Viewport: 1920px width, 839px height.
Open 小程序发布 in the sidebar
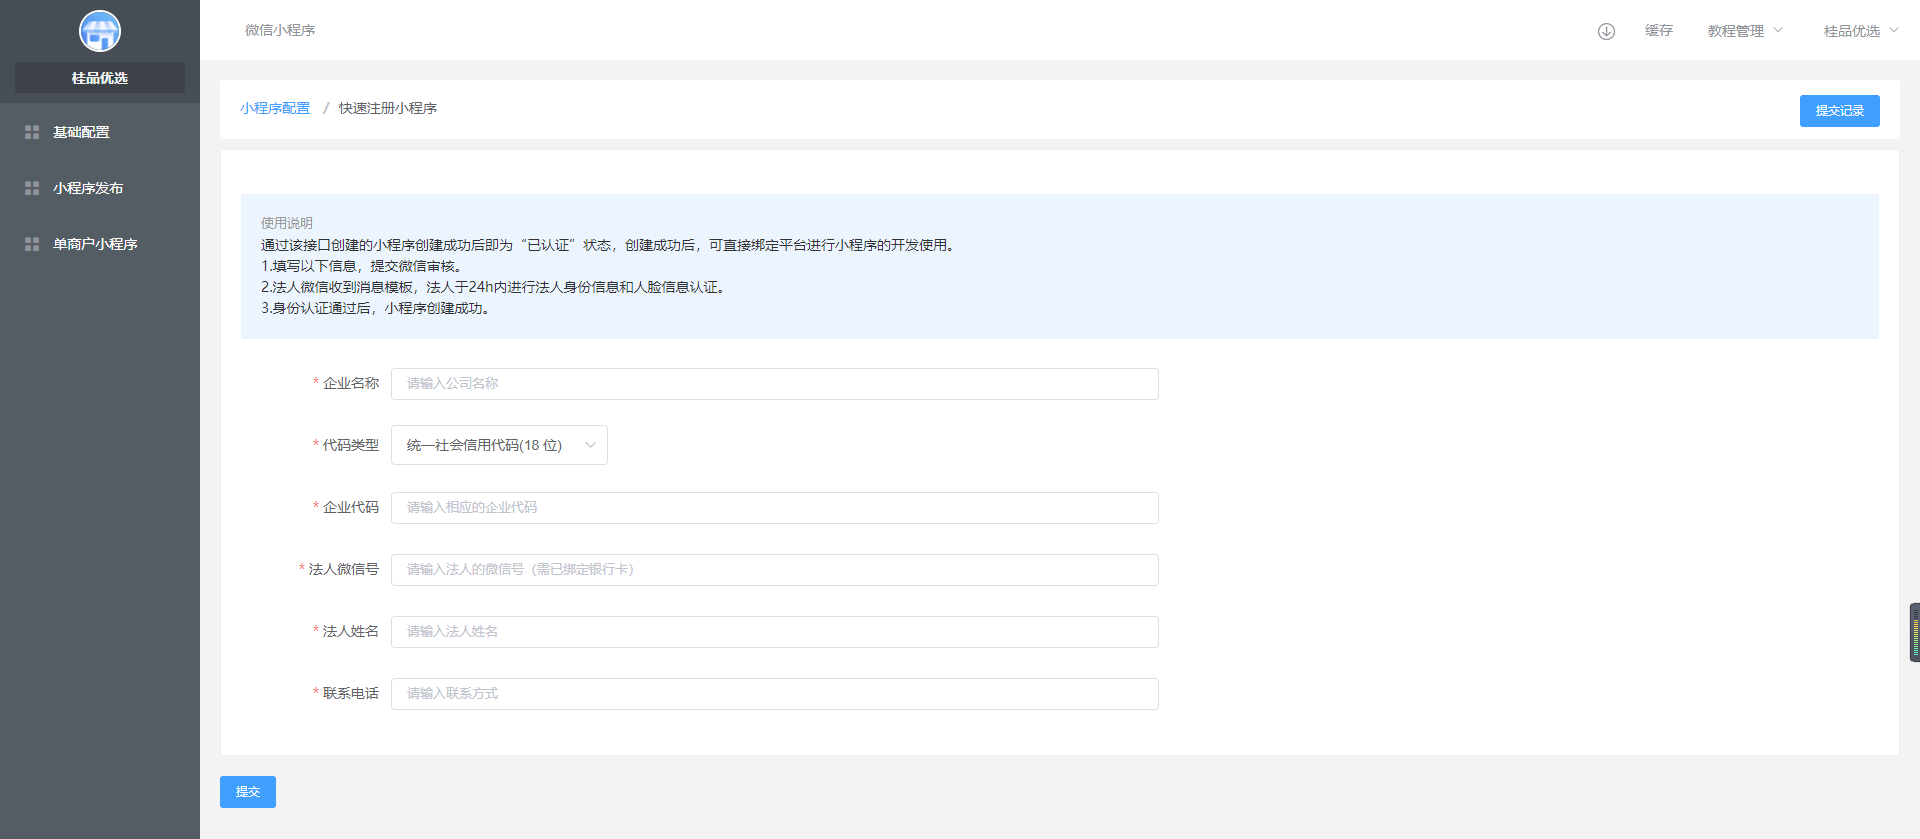(88, 188)
